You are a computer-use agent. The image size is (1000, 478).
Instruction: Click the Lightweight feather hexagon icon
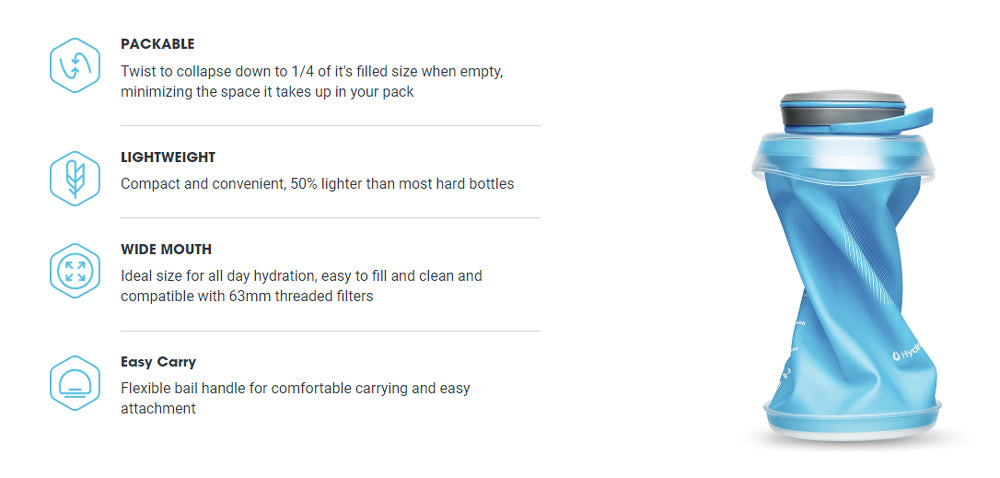coord(75,178)
